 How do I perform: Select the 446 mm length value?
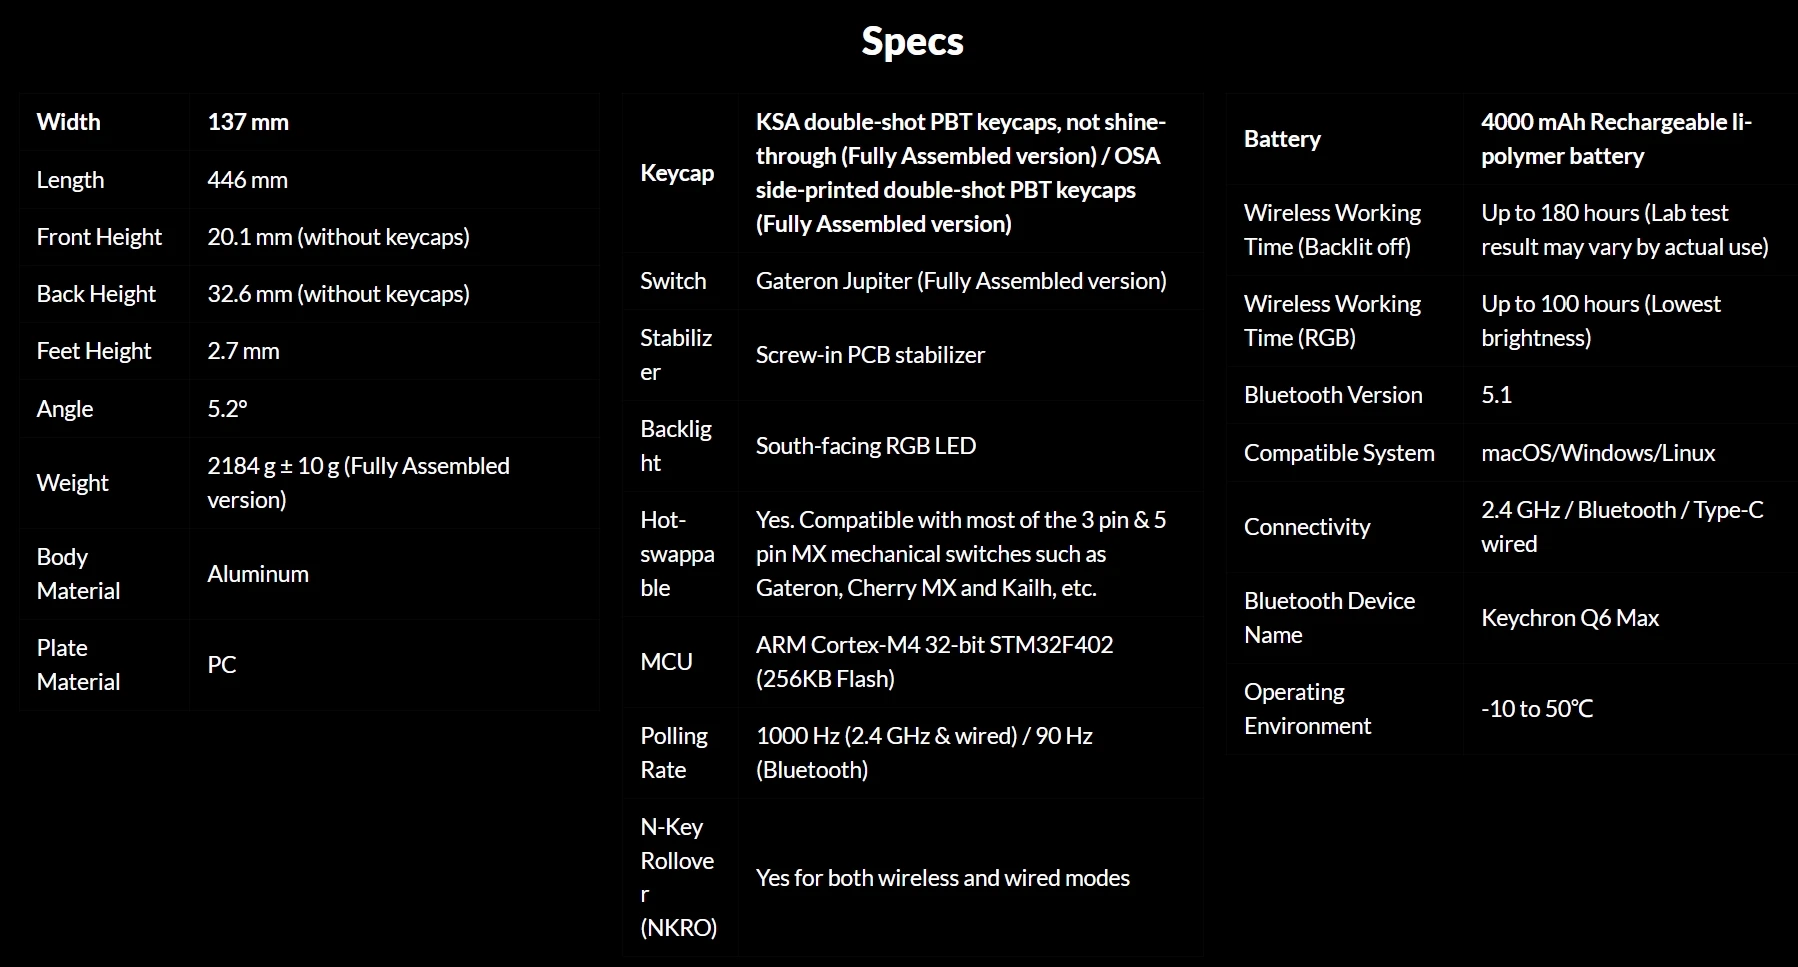click(247, 180)
